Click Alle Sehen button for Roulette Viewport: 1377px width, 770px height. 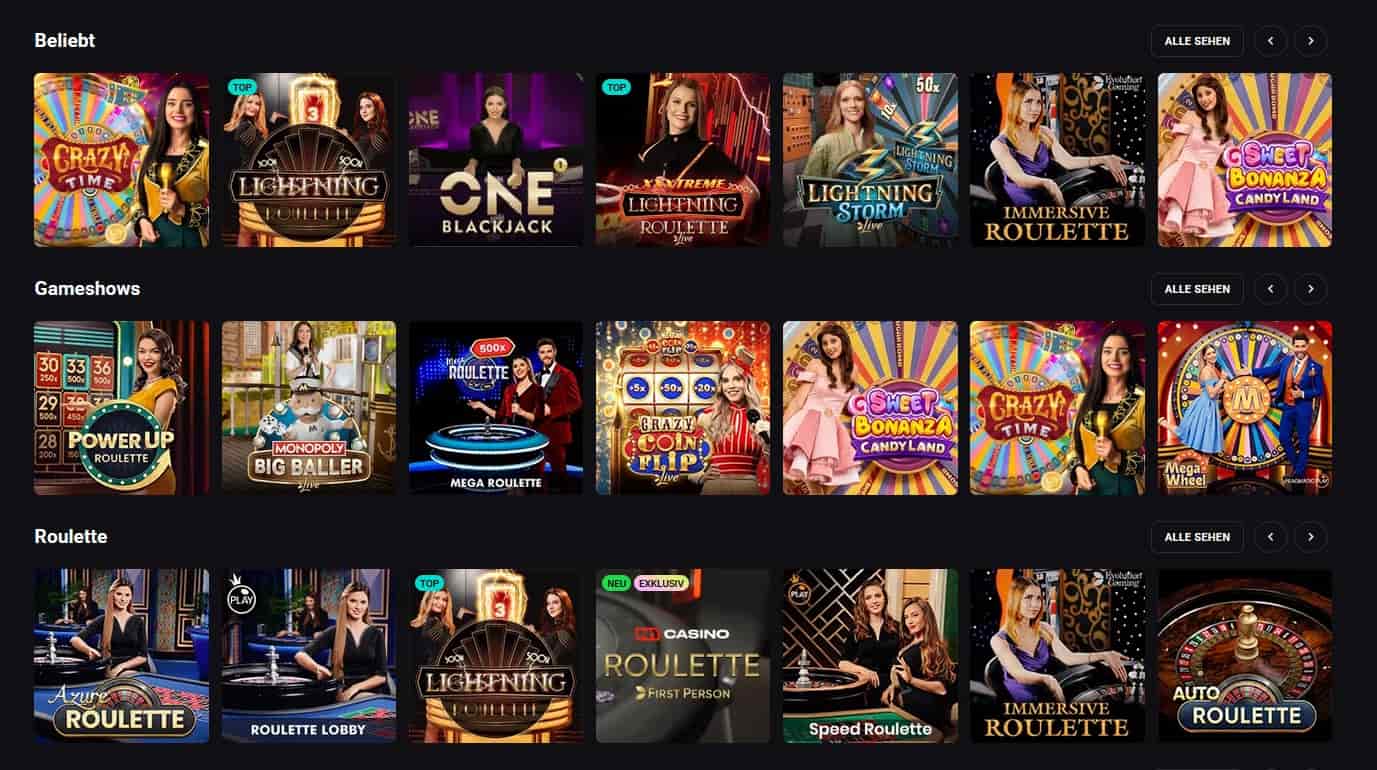tap(1197, 537)
